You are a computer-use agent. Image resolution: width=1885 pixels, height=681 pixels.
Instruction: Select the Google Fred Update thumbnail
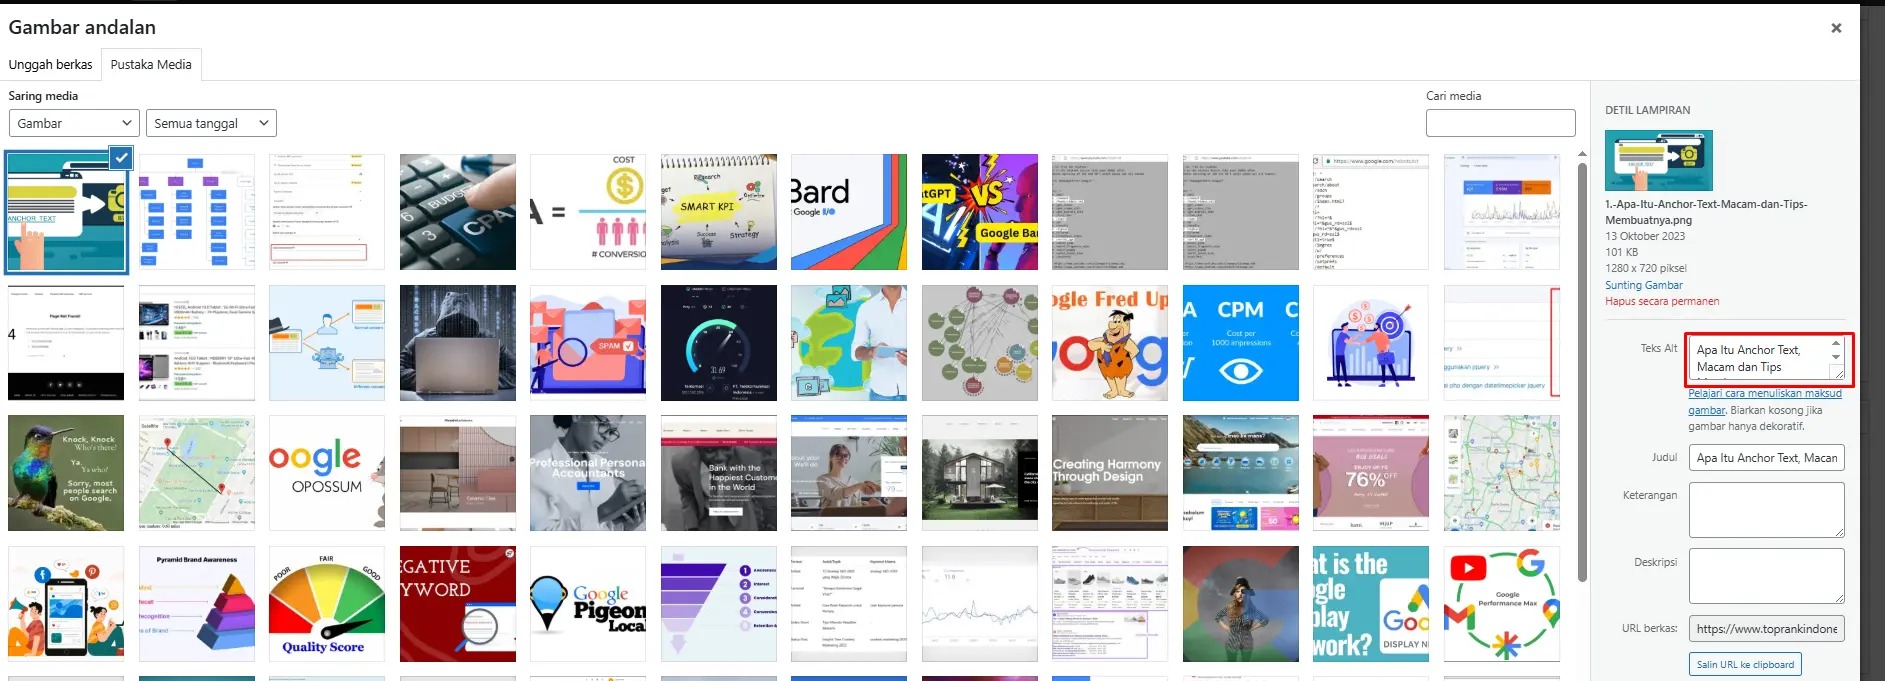(x=1109, y=342)
